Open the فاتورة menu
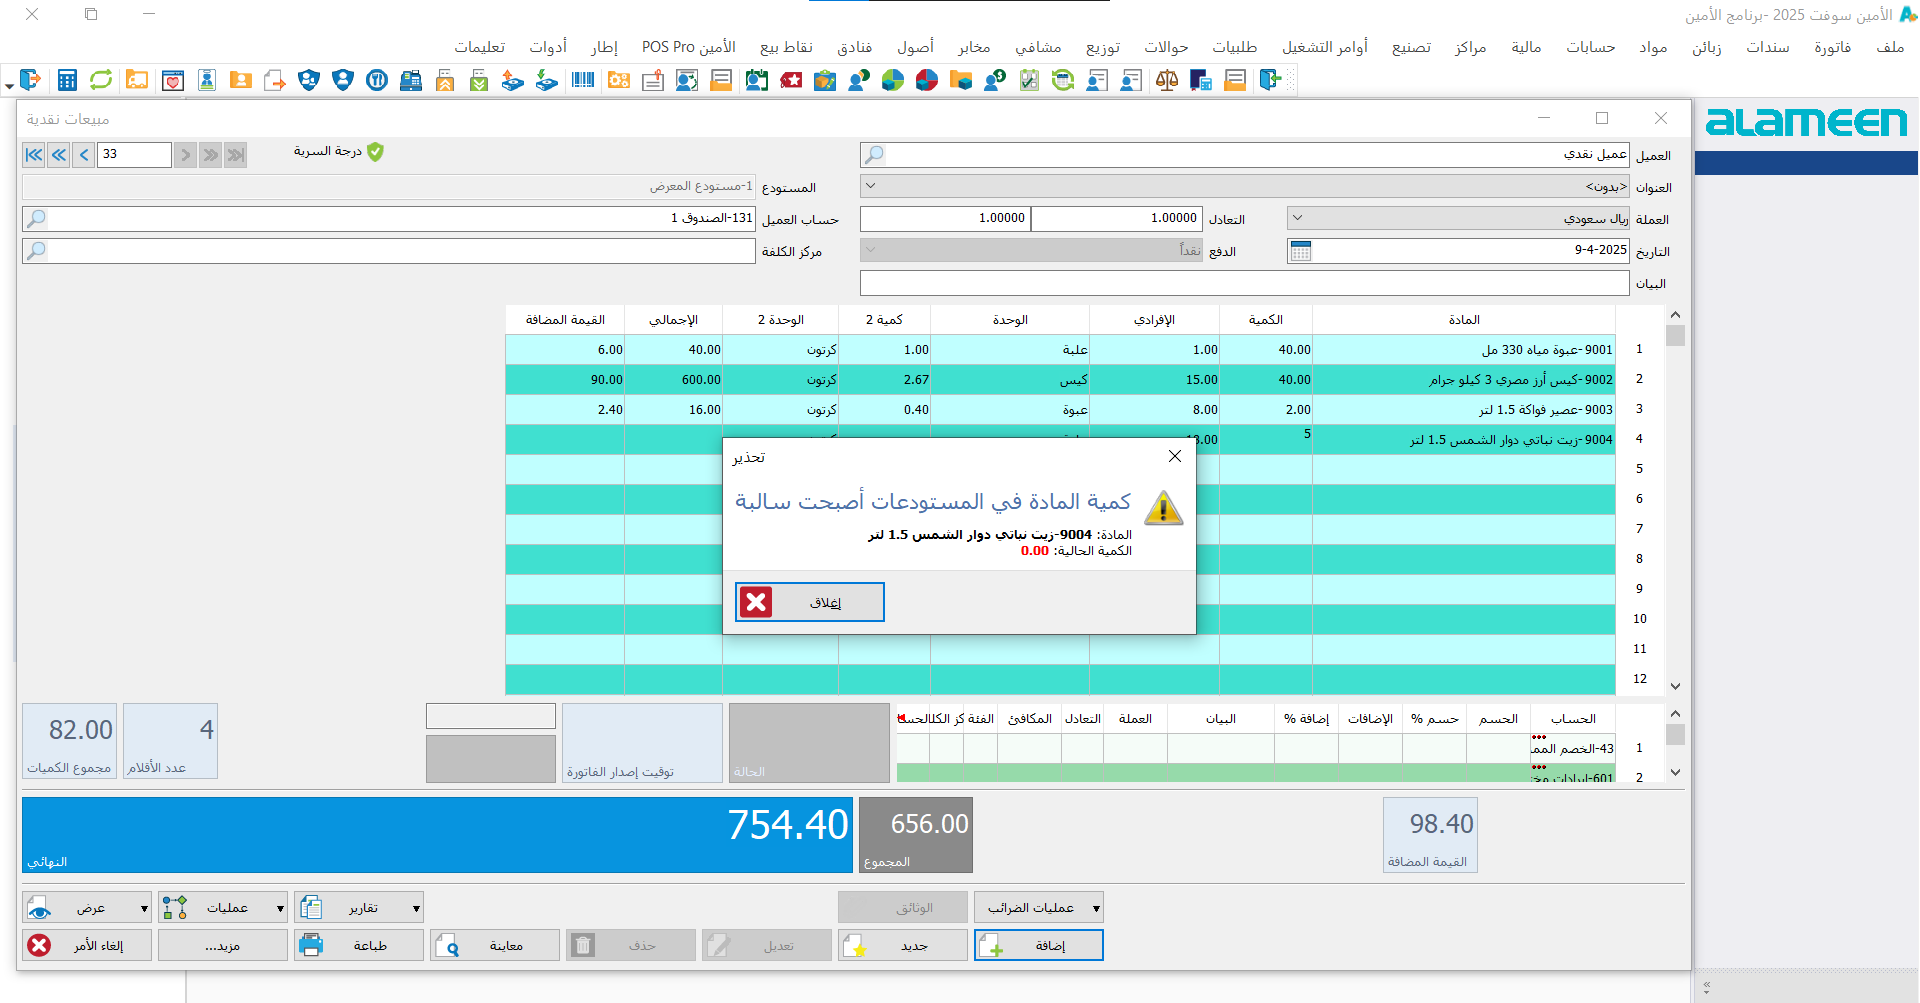The height and width of the screenshot is (1003, 1920). [1832, 47]
